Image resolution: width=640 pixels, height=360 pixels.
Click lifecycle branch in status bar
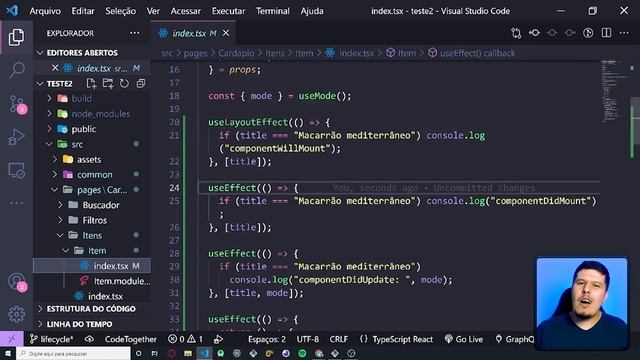pos(52,339)
